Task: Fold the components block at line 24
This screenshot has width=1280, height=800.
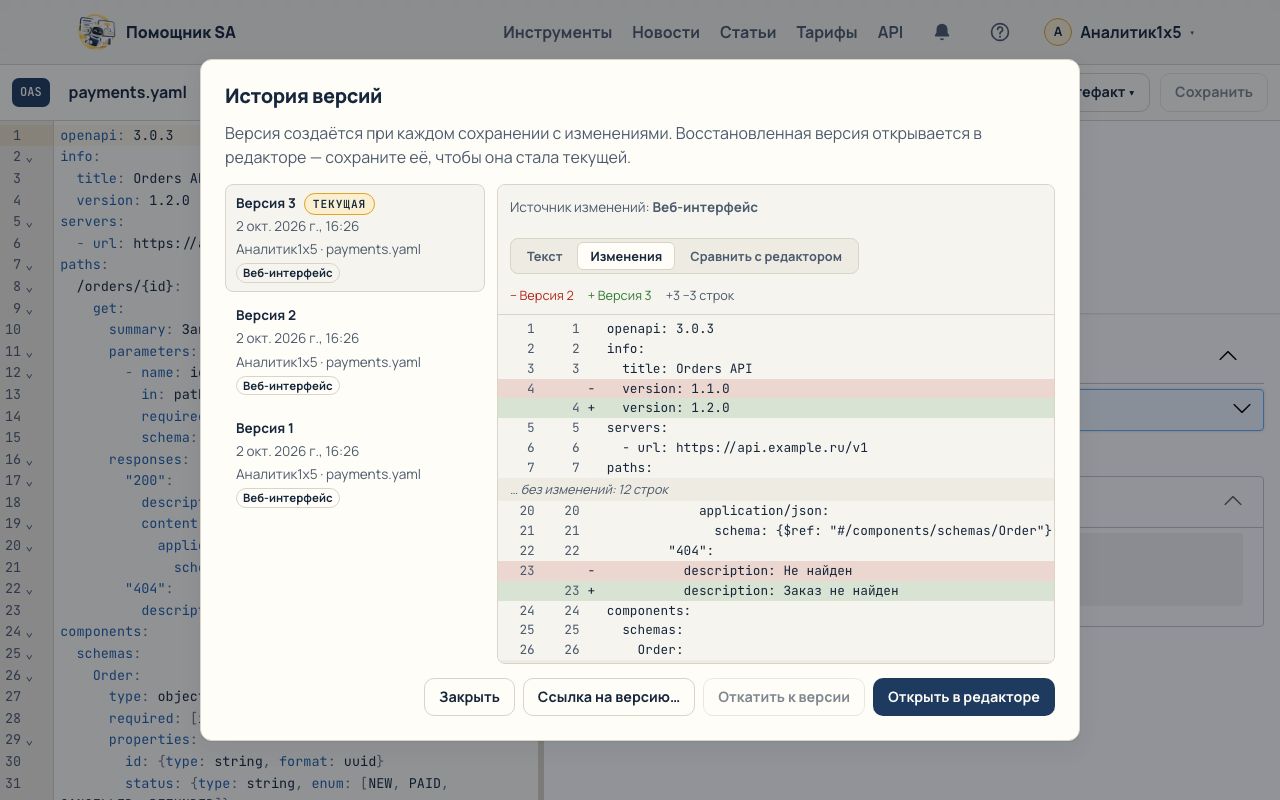Action: click(x=29, y=632)
